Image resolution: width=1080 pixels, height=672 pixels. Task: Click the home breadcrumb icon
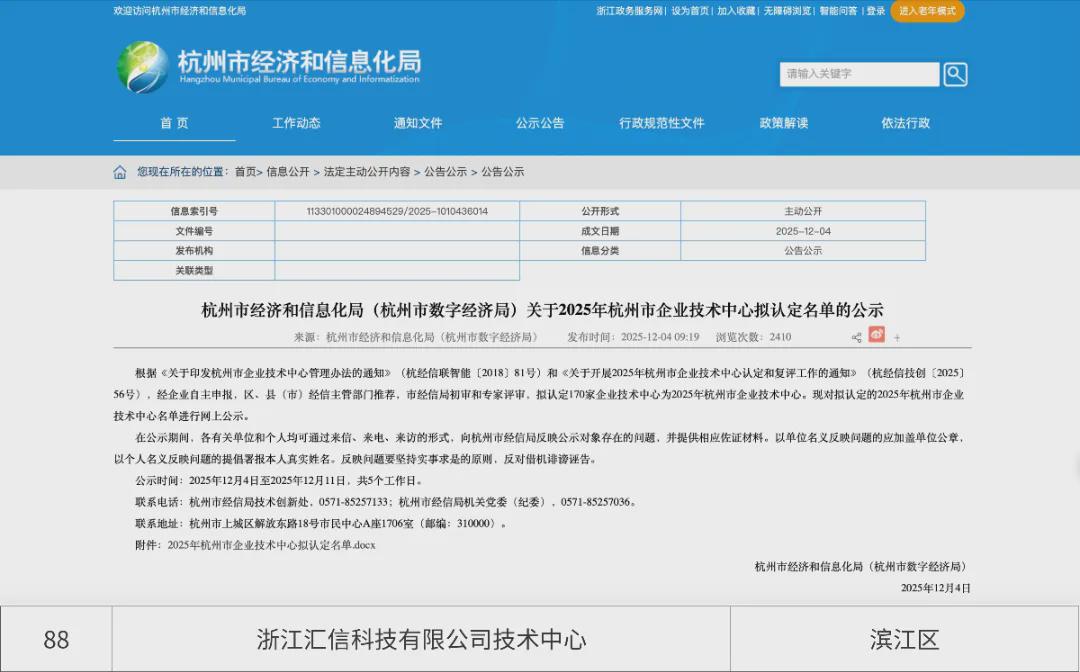pyautogui.click(x=119, y=171)
